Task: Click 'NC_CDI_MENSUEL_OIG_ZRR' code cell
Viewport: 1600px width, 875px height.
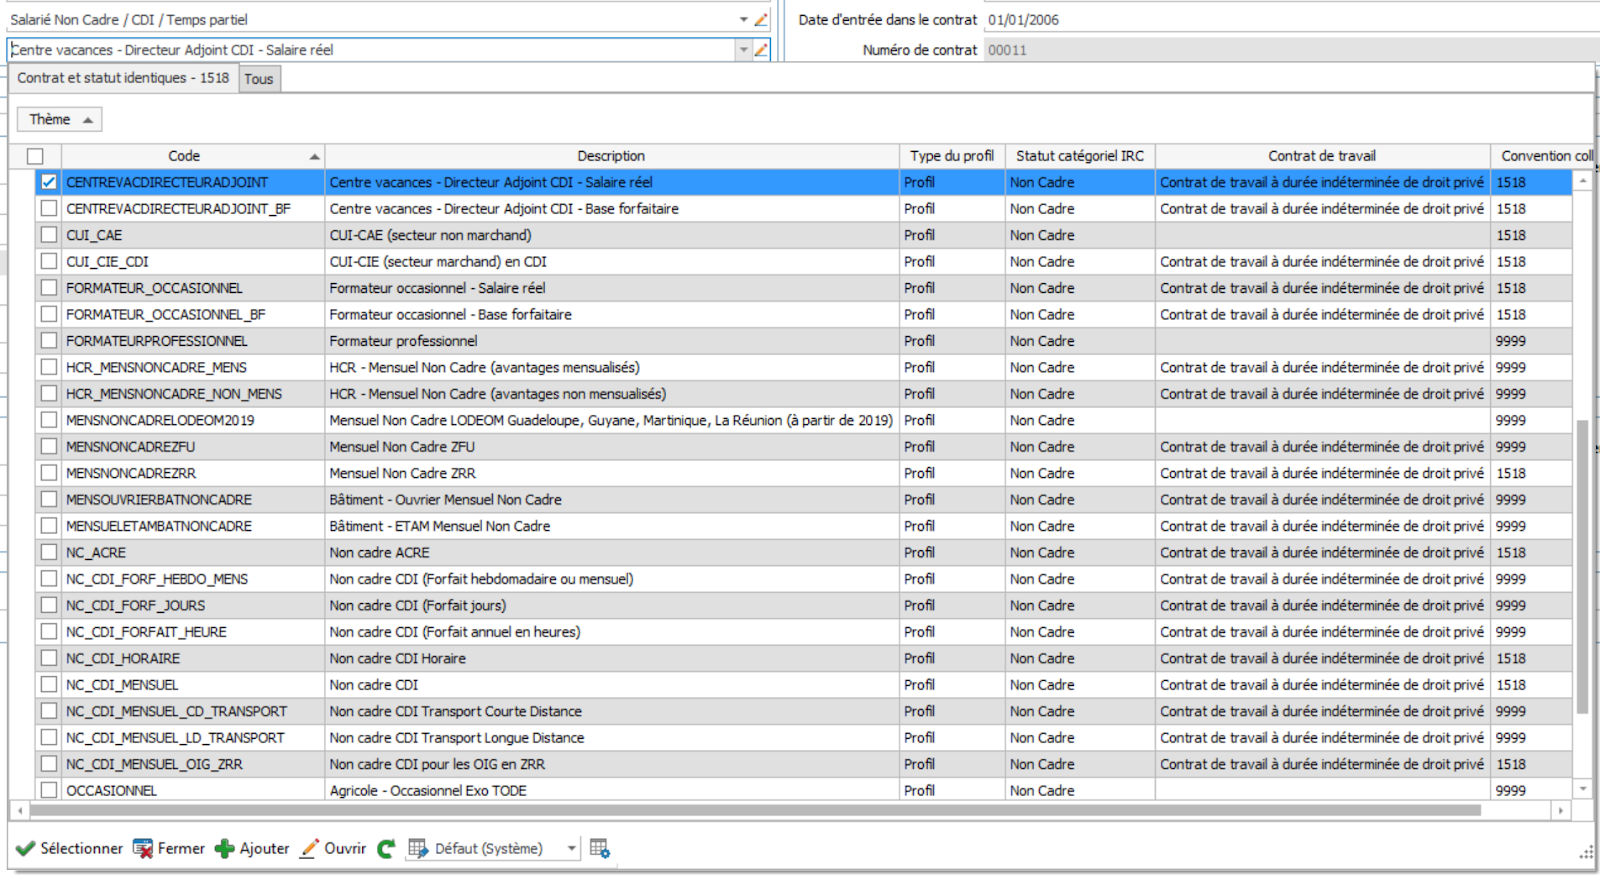Action: click(x=193, y=764)
